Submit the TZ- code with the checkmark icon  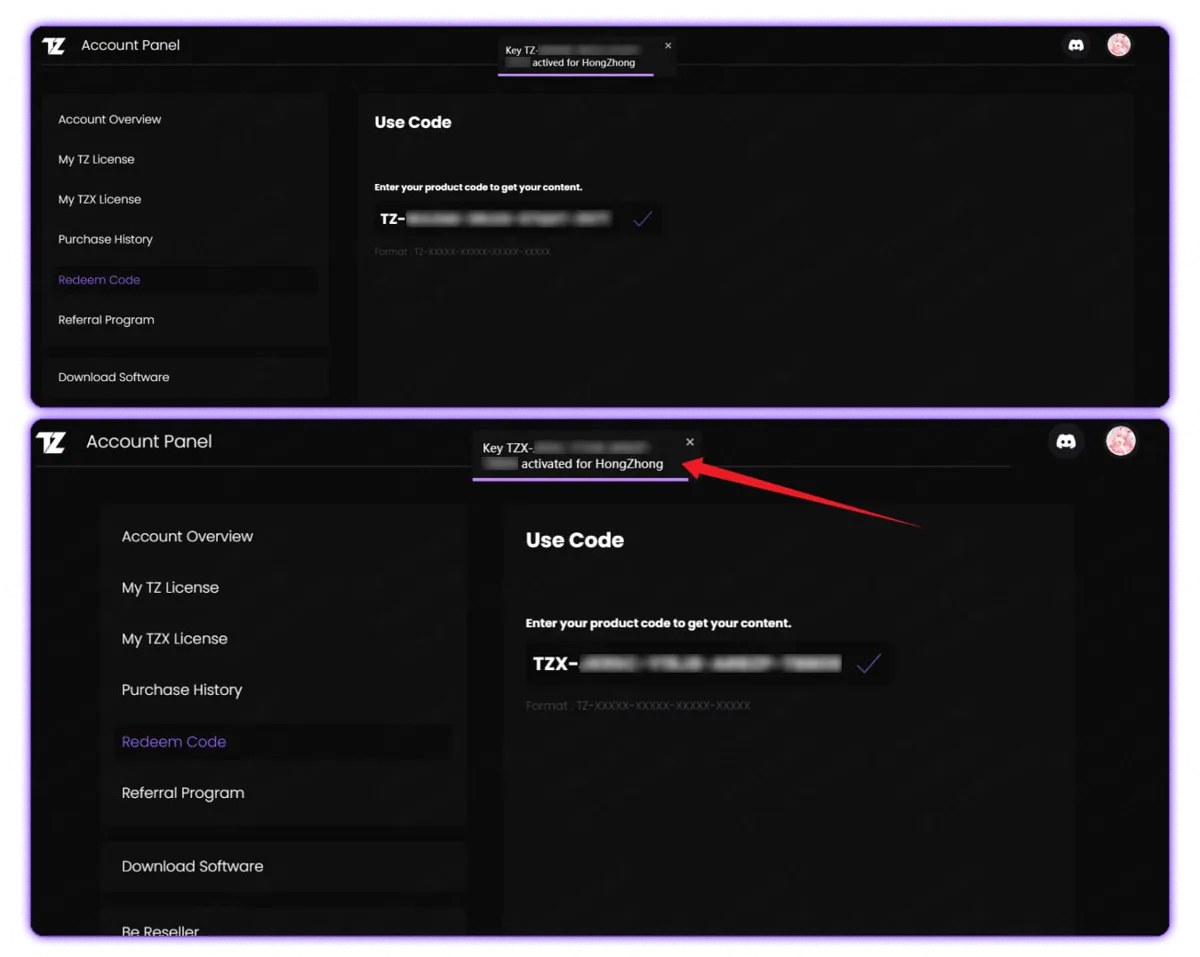[x=642, y=219]
